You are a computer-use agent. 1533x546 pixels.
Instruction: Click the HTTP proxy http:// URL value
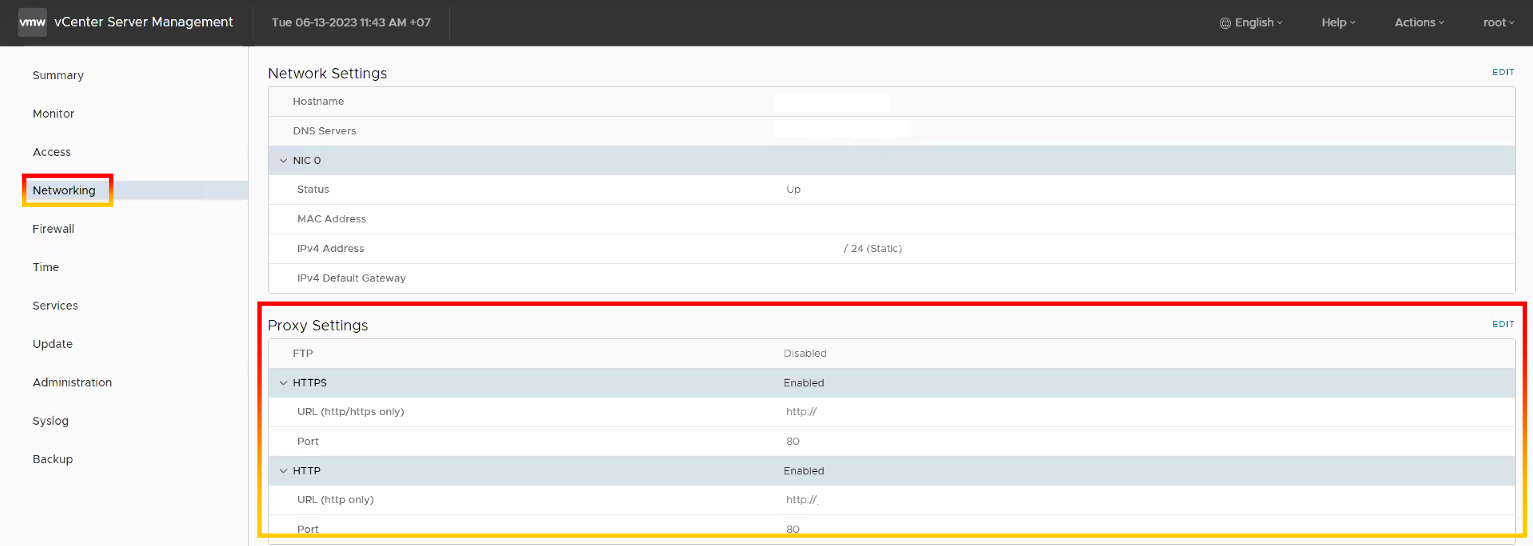pyautogui.click(x=802, y=500)
